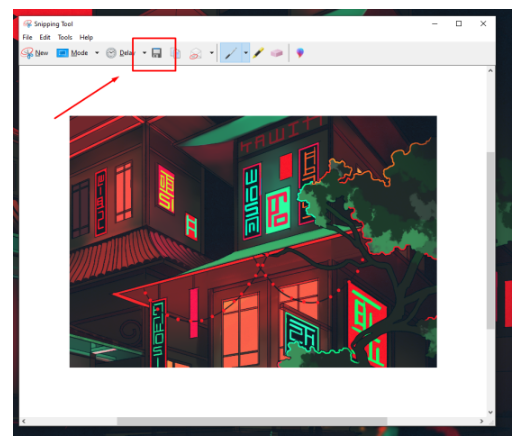Screen dimensions: 518x438
Task: Open the File menu
Action: (x=27, y=37)
